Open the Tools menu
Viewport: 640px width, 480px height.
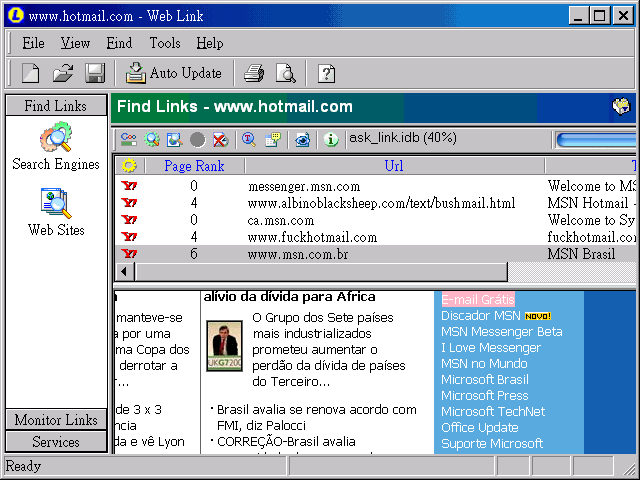tap(165, 43)
